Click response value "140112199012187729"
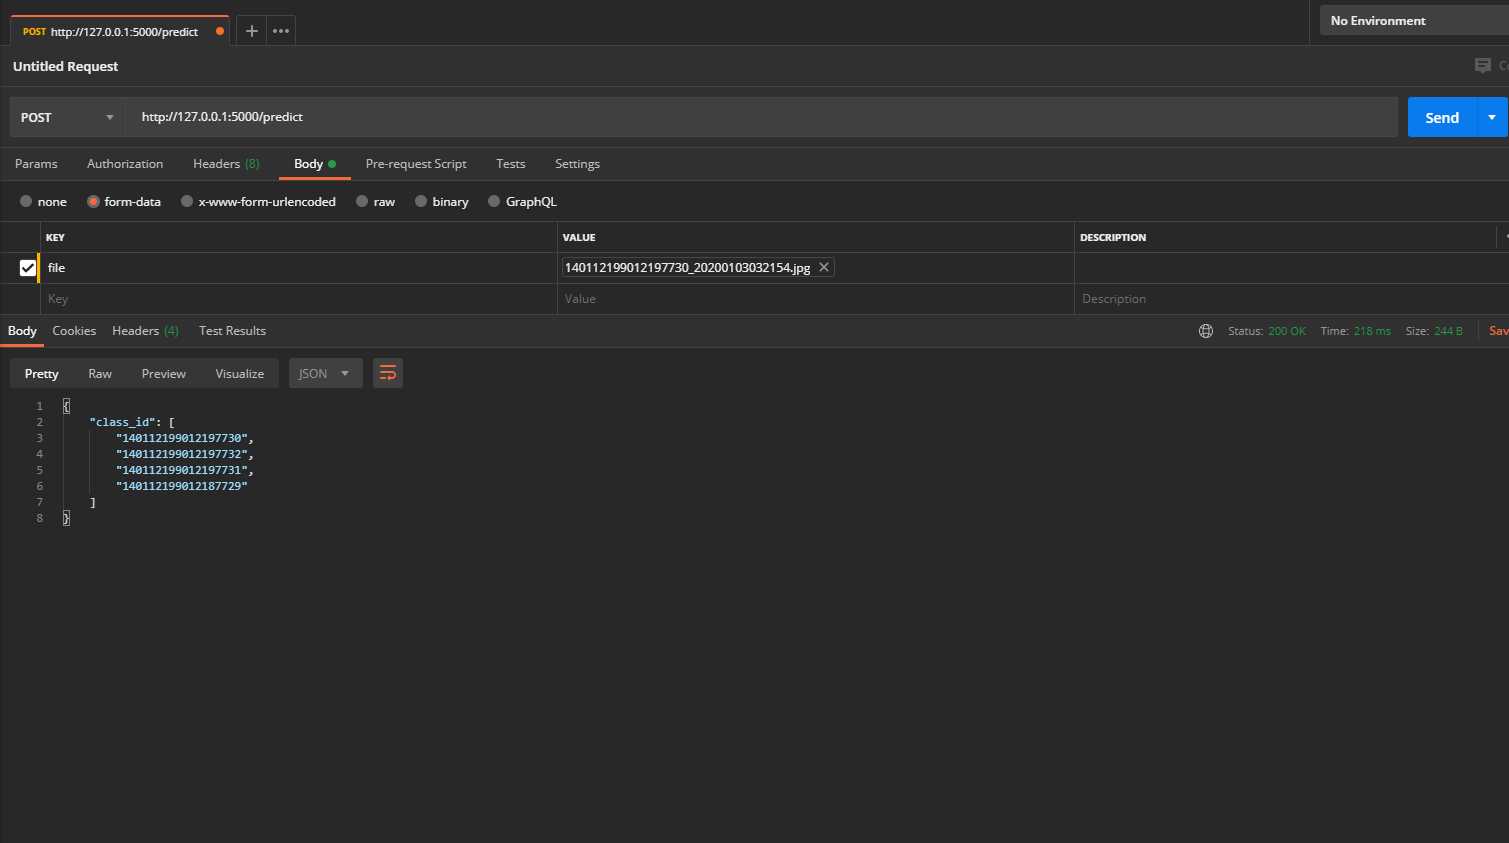Image resolution: width=1509 pixels, height=843 pixels. (x=182, y=486)
